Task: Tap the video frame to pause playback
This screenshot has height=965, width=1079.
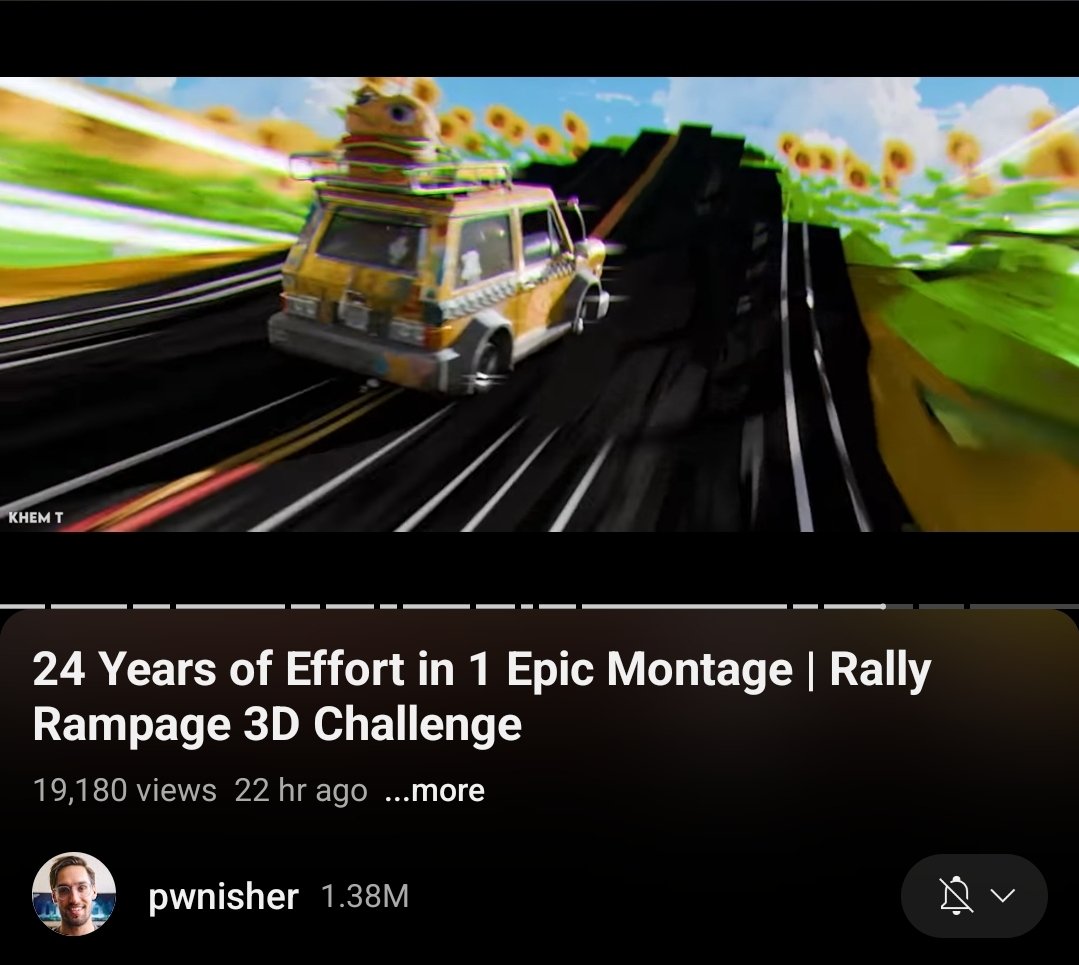Action: pyautogui.click(x=540, y=304)
